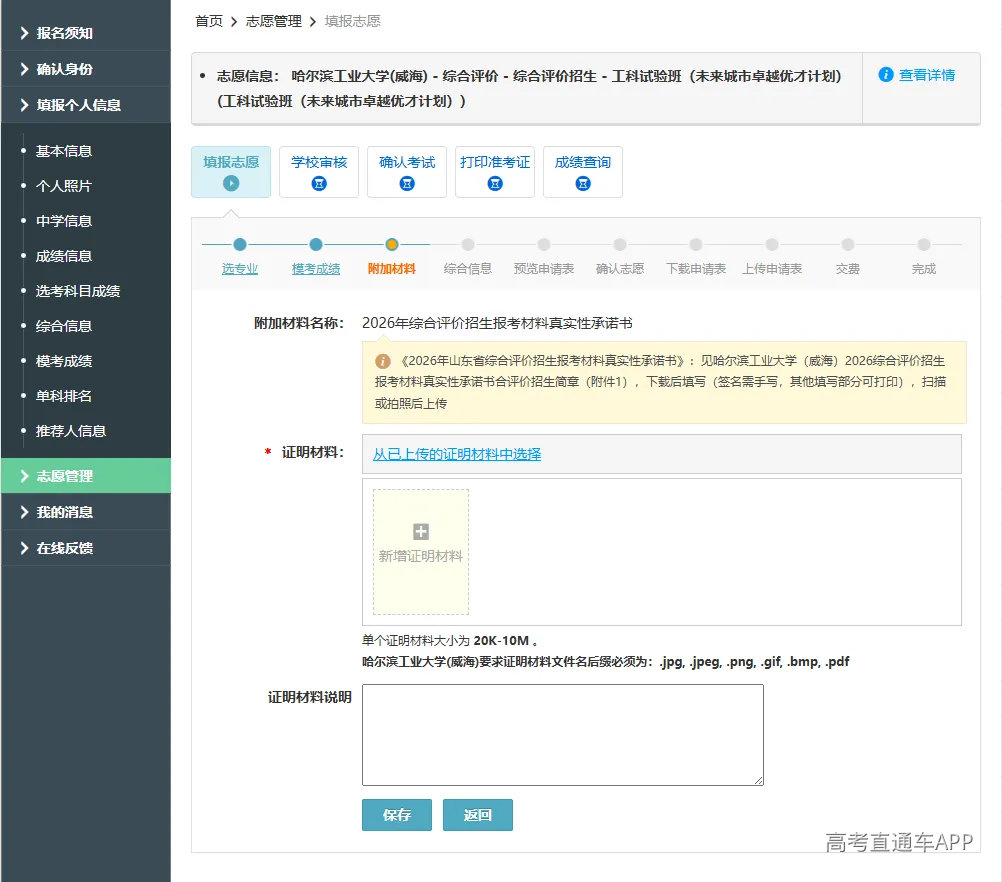Click the hourglass icon under 成绩查询
Image resolution: width=1002 pixels, height=882 pixels.
point(583,183)
